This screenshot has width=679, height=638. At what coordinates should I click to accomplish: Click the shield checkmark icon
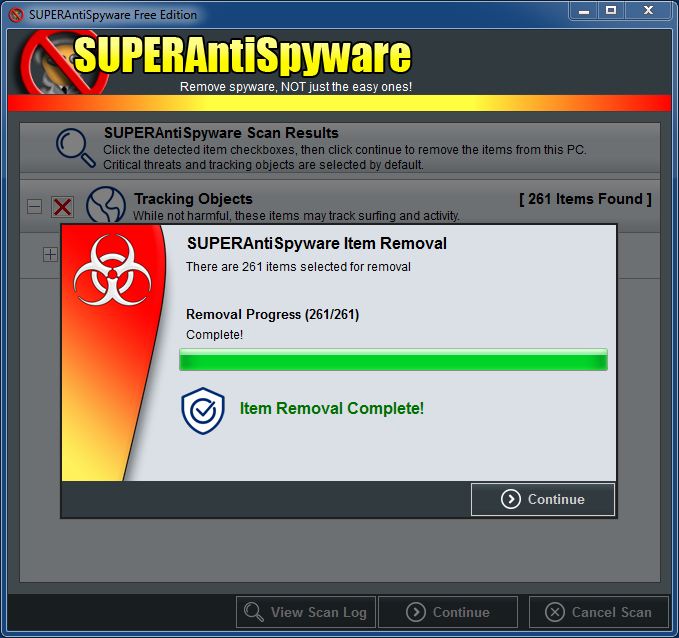pyautogui.click(x=203, y=411)
